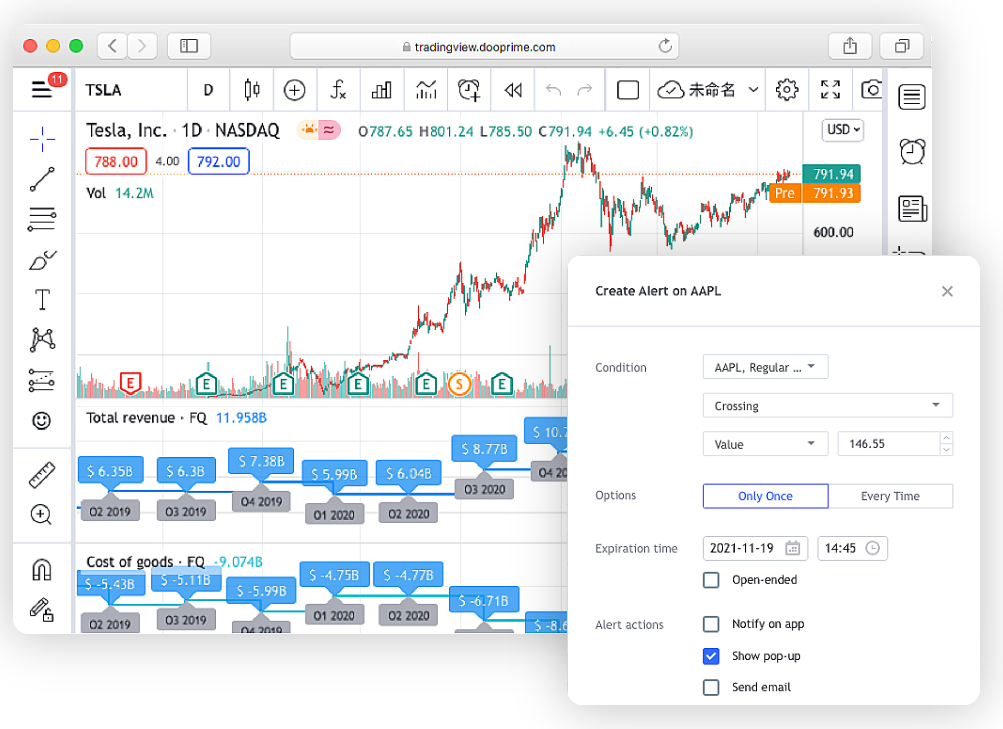This screenshot has width=1003, height=729.
Task: Open the candlestick chart style selector
Action: [x=252, y=90]
